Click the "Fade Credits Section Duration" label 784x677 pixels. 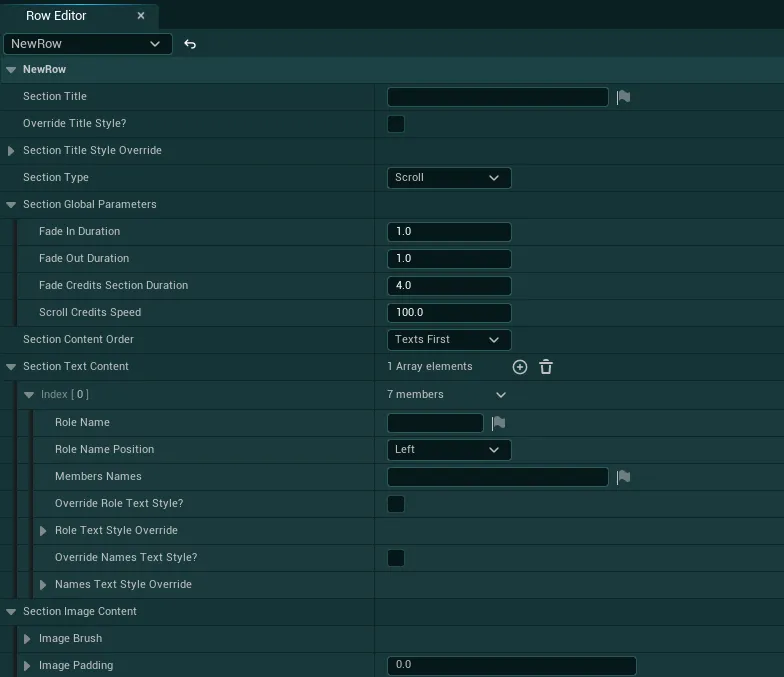[114, 286]
